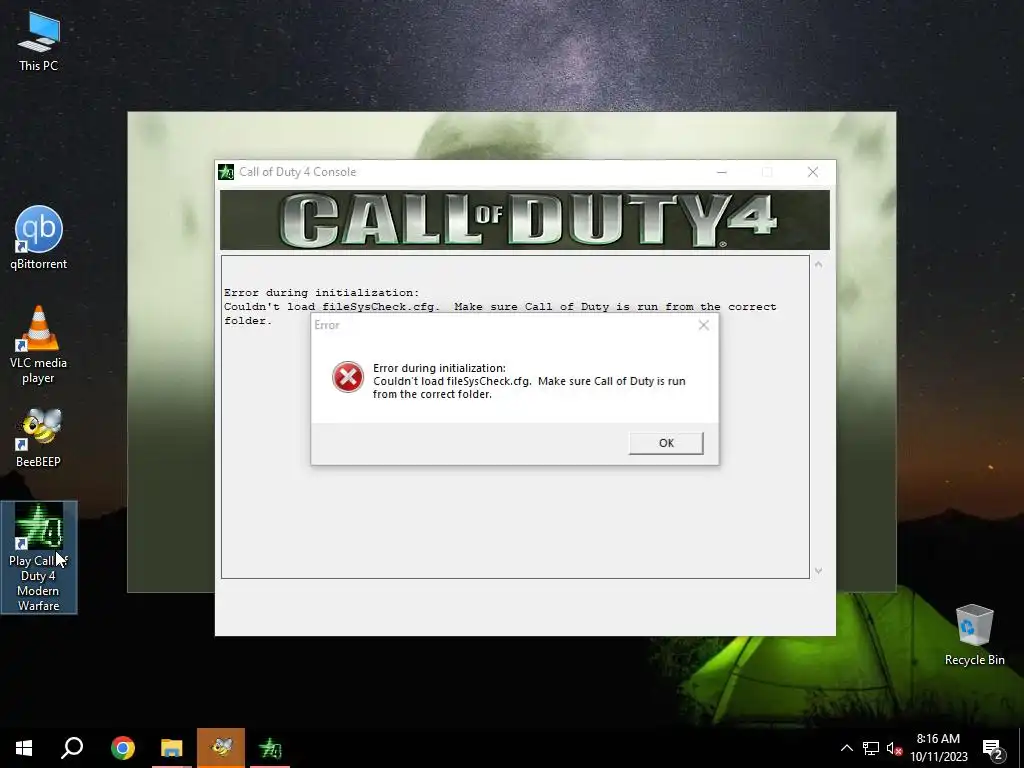The width and height of the screenshot is (1024, 768).
Task: Click the Call of Duty 4 banner image
Action: tap(524, 220)
